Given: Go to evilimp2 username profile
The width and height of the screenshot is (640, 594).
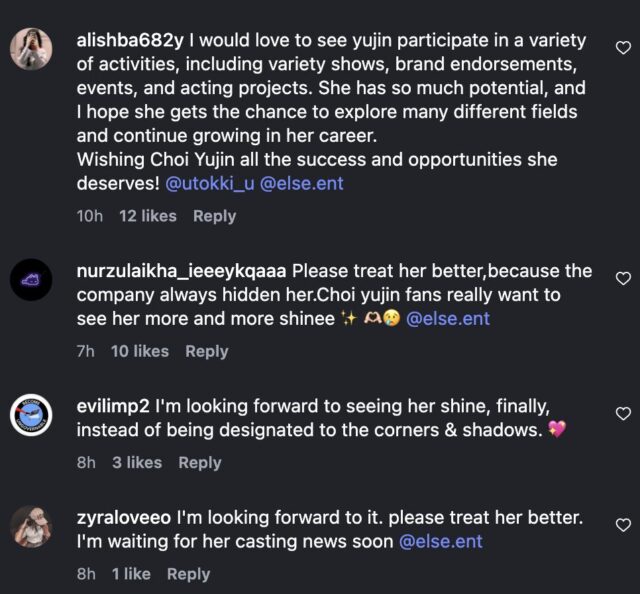Looking at the screenshot, I should (113, 407).
